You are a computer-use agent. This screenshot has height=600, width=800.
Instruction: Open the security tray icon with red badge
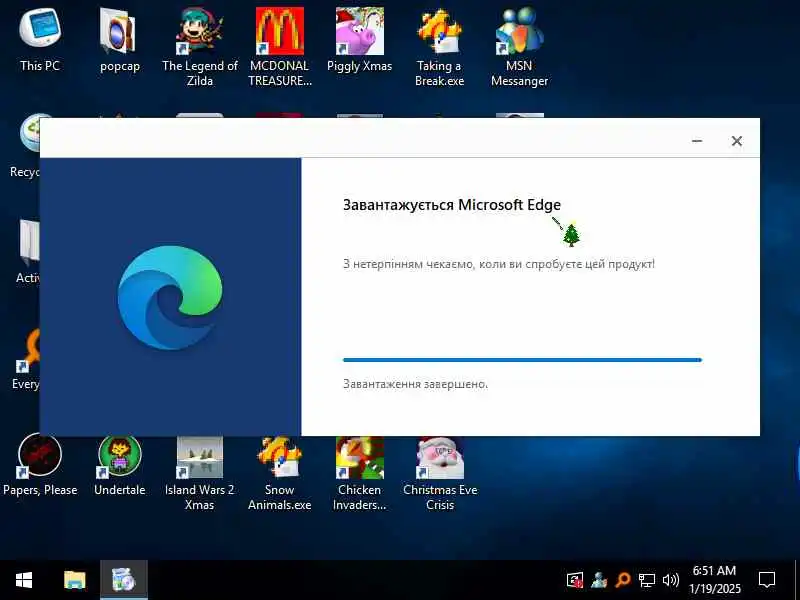pyautogui.click(x=575, y=580)
